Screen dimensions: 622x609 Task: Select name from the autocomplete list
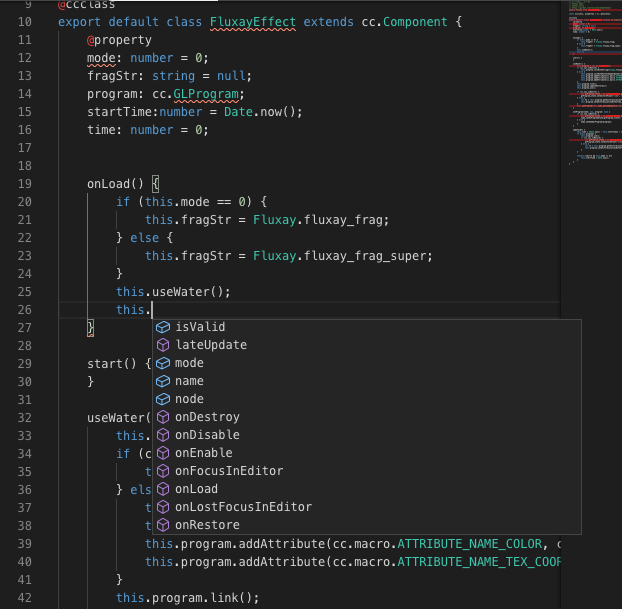367,381
